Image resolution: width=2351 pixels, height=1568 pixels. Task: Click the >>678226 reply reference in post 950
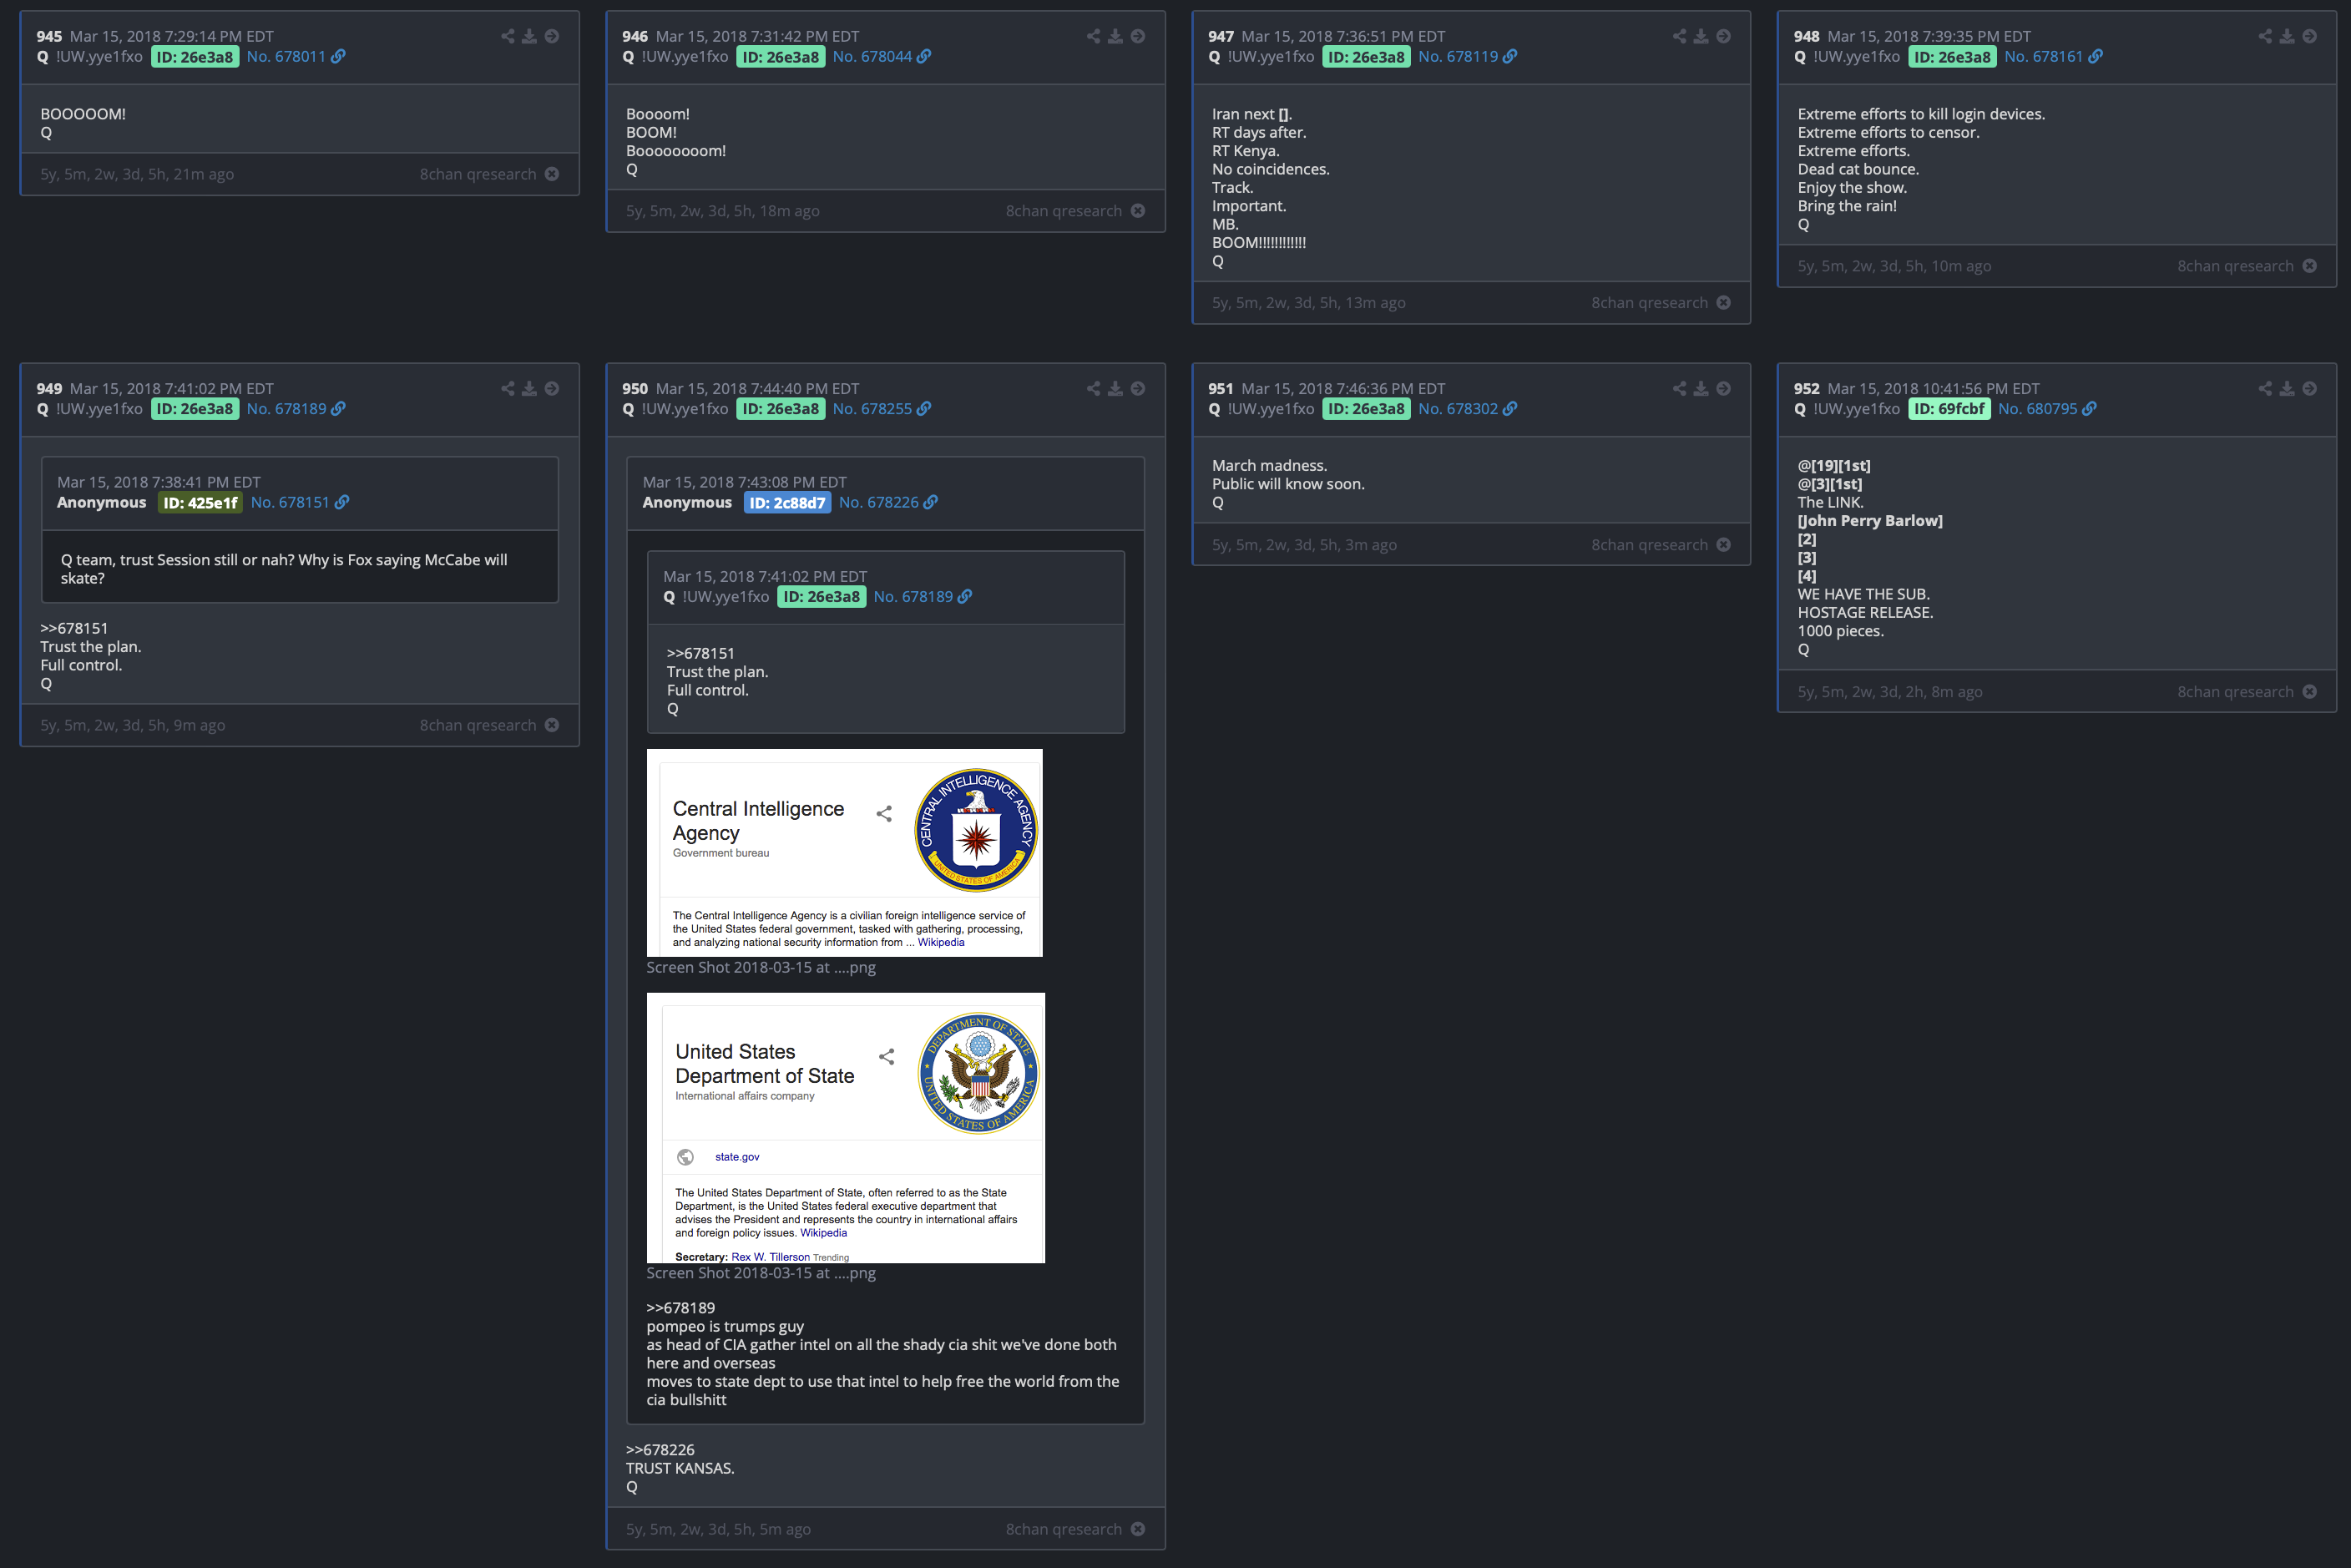(x=660, y=1450)
